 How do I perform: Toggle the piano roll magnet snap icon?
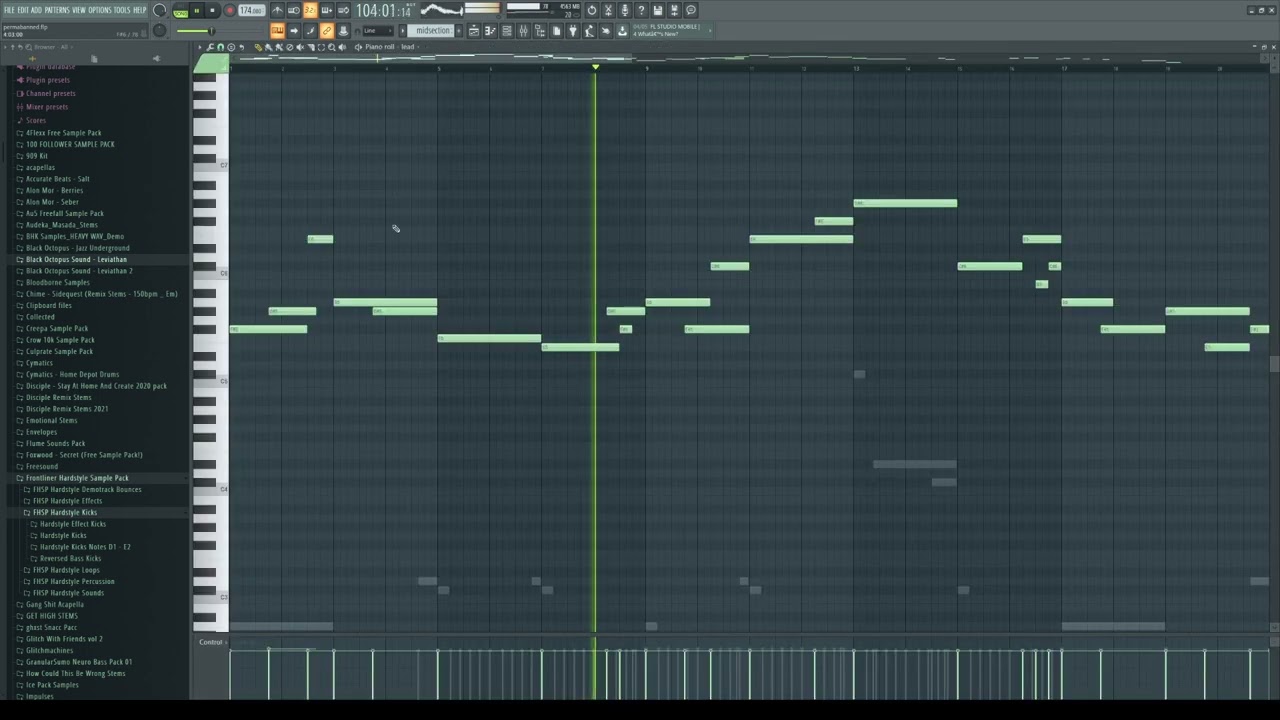(220, 47)
